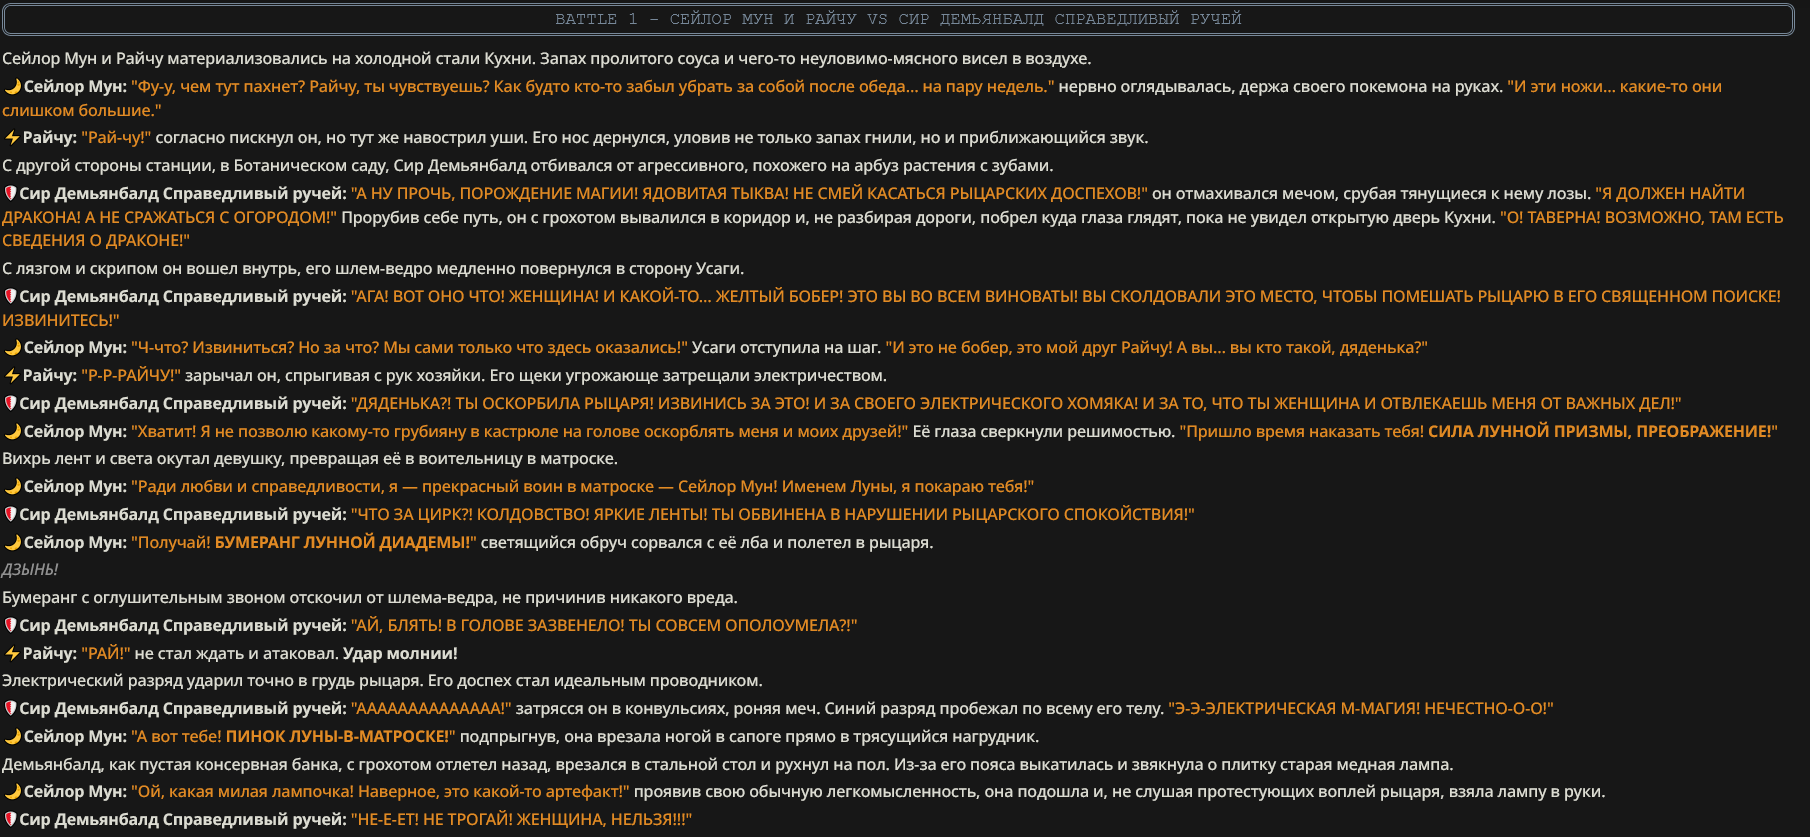The height and width of the screenshot is (837, 1810).
Task: Click the quote "Э-Э-ЭЛЕКТРИЧЕСКАЯ М-МАГИЯ! НЕЧЕСТНО-О-О!"
Action: click(x=1361, y=708)
